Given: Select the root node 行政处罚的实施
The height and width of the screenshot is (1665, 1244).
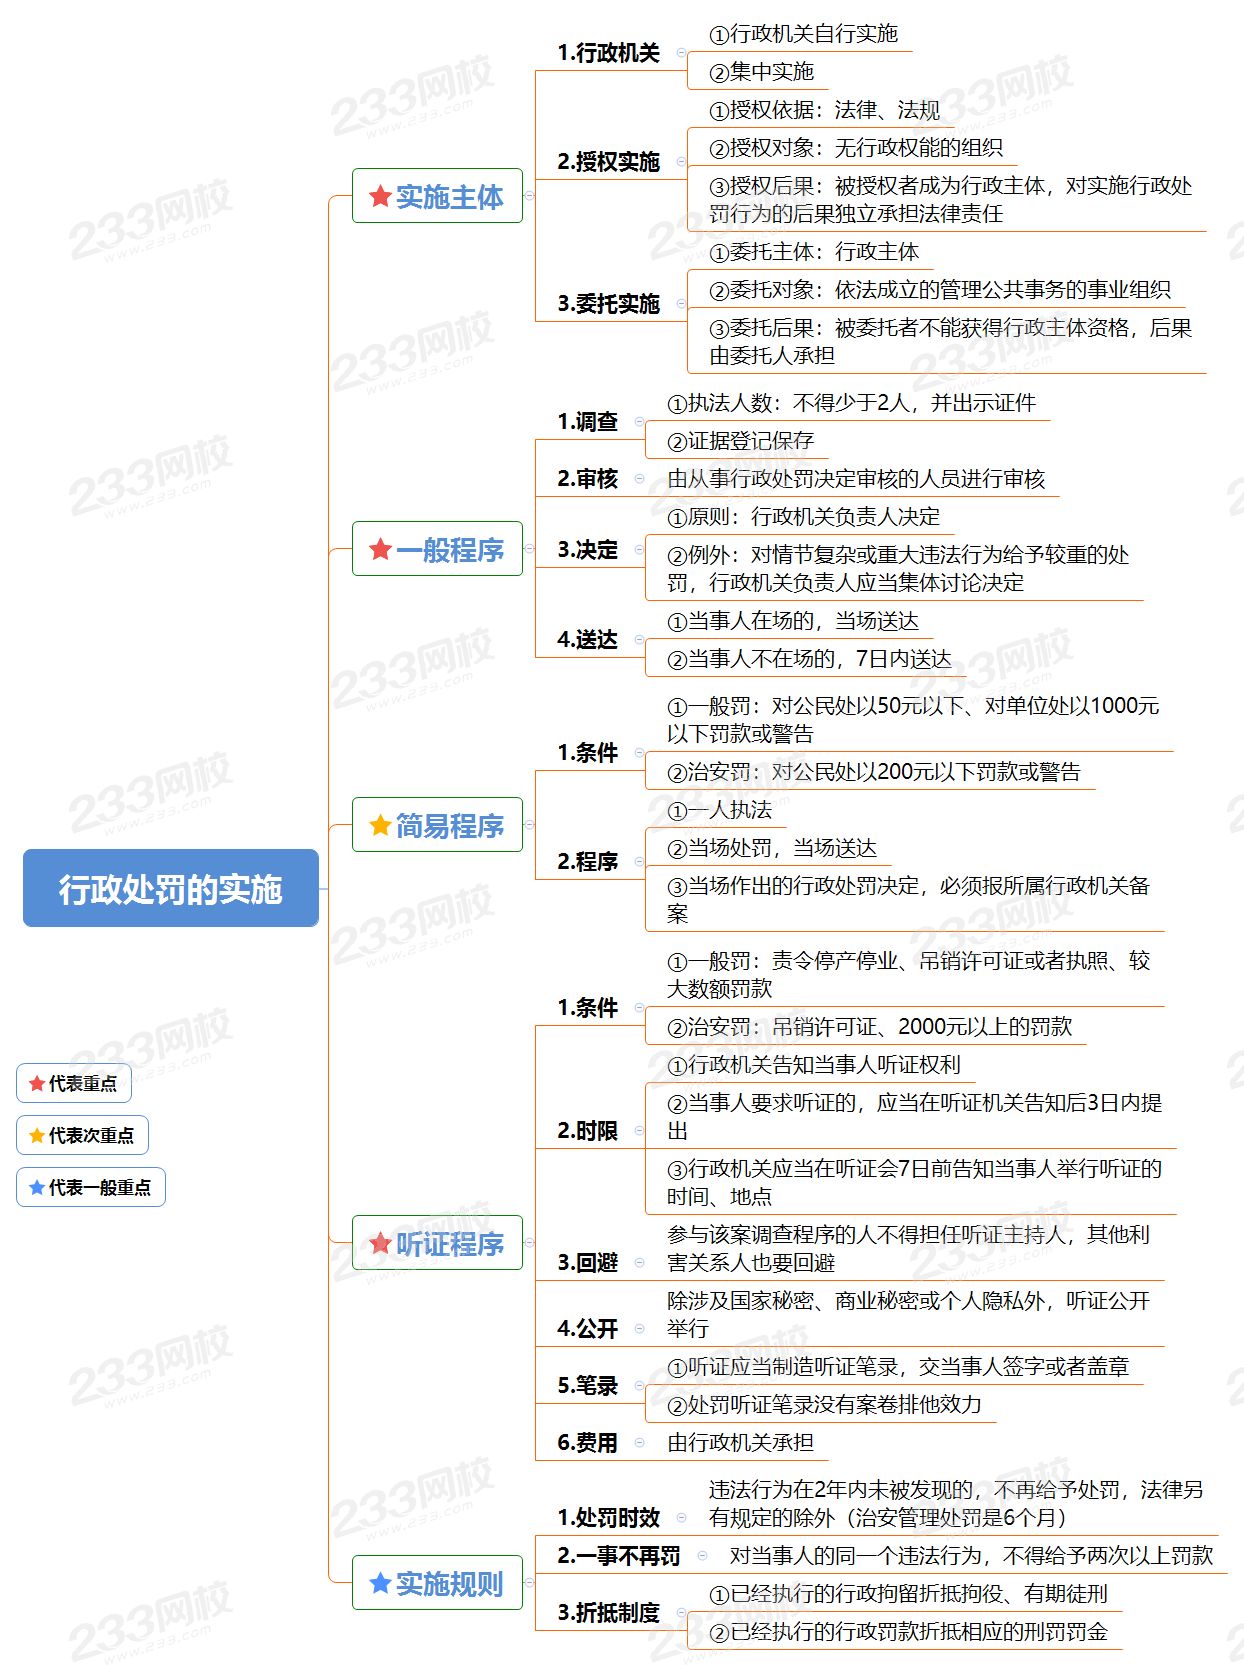Looking at the screenshot, I should 170,888.
